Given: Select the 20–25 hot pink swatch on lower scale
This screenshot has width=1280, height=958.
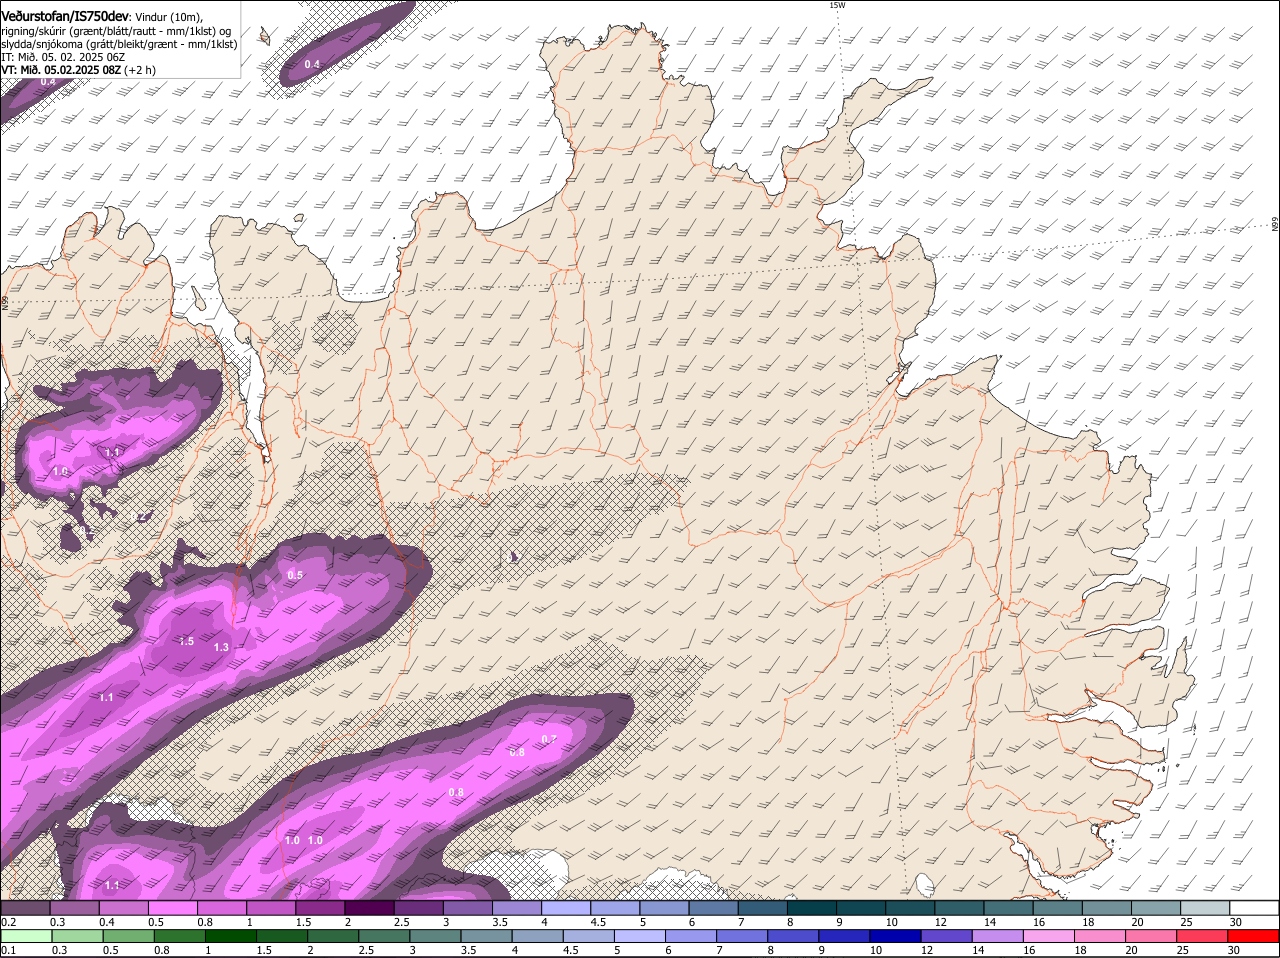Looking at the screenshot, I should pos(1152,936).
